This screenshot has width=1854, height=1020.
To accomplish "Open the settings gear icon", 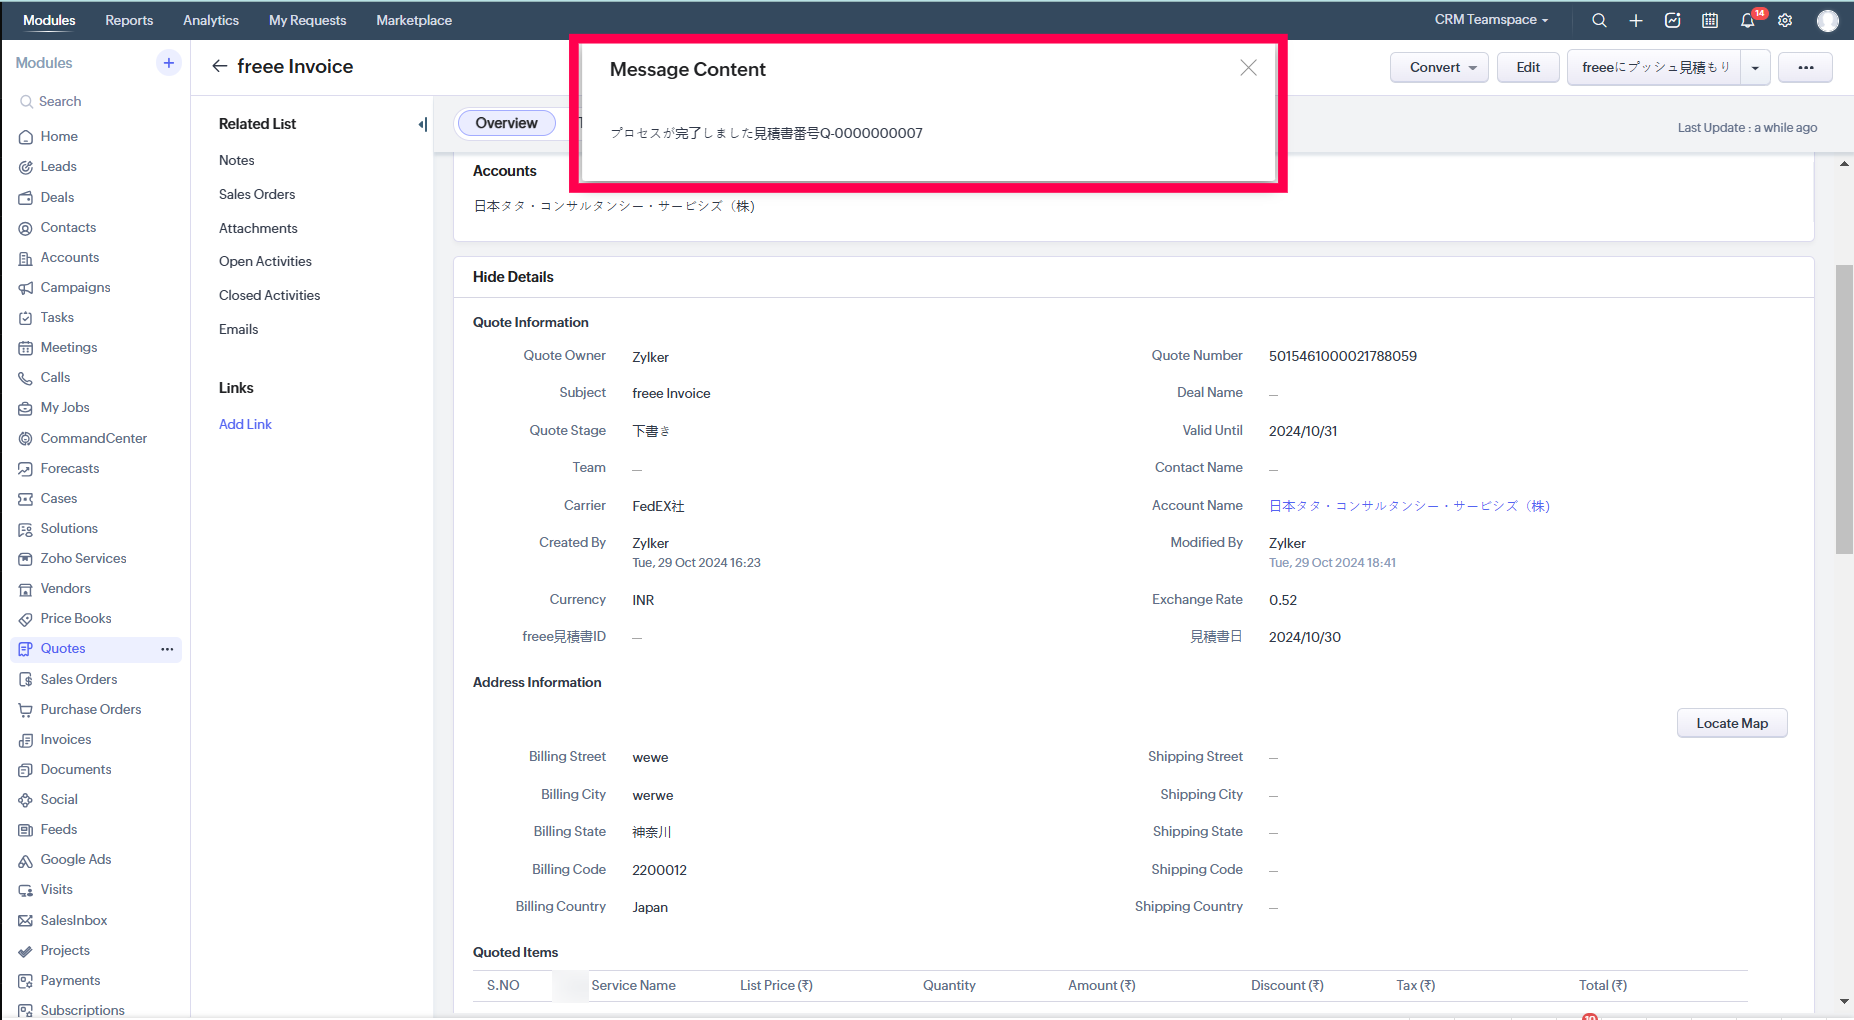I will 1785,20.
